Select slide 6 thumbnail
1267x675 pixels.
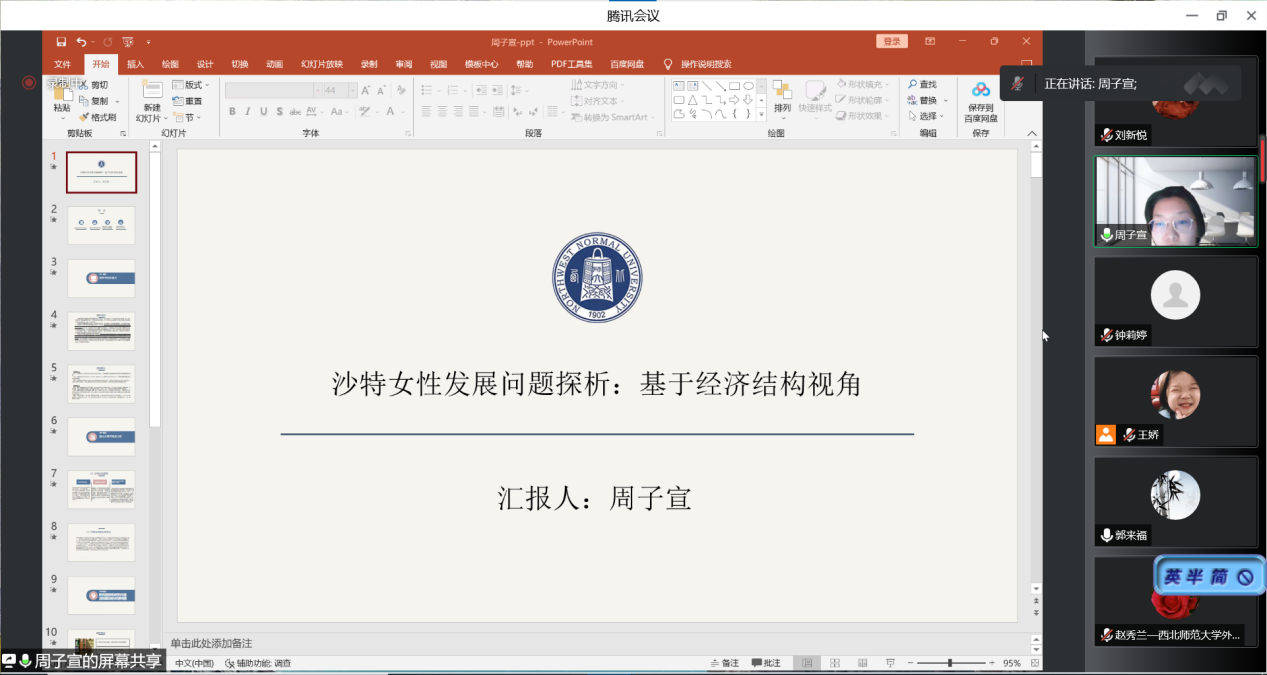tap(101, 436)
